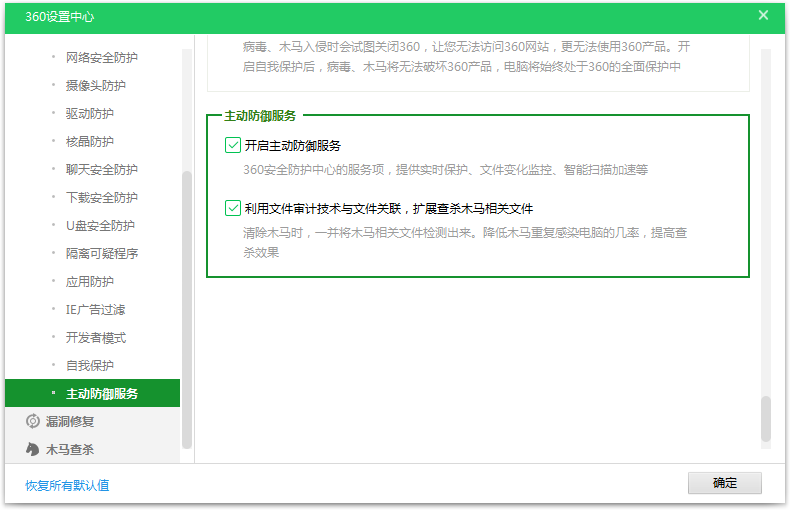Select 网络安全防护 in sidebar

point(101,57)
